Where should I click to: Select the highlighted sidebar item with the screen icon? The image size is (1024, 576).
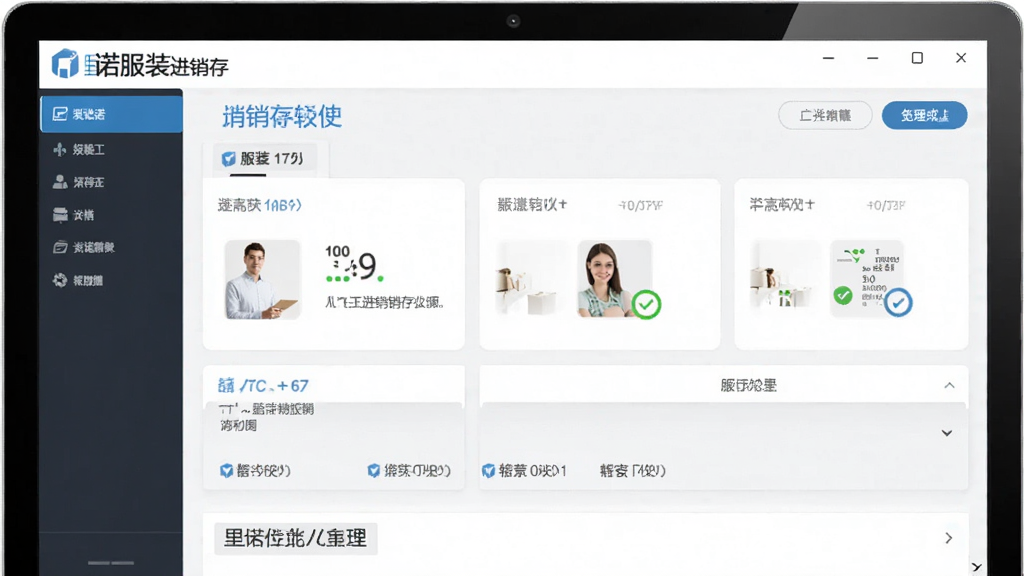tap(111, 114)
